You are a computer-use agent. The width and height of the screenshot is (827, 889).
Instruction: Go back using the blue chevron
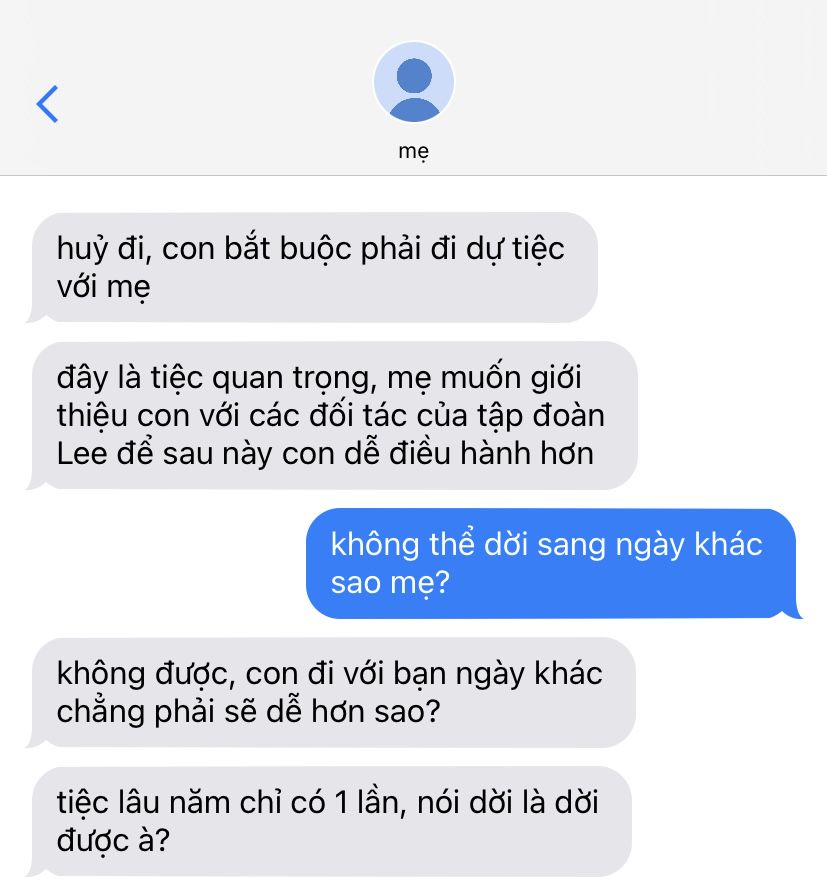pyautogui.click(x=47, y=104)
